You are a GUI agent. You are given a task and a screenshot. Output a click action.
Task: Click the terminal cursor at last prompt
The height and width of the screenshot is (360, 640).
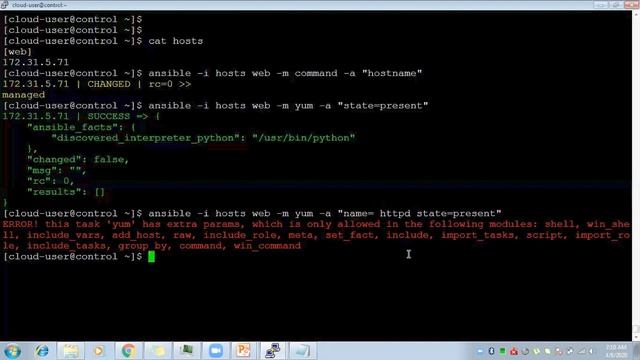click(151, 257)
